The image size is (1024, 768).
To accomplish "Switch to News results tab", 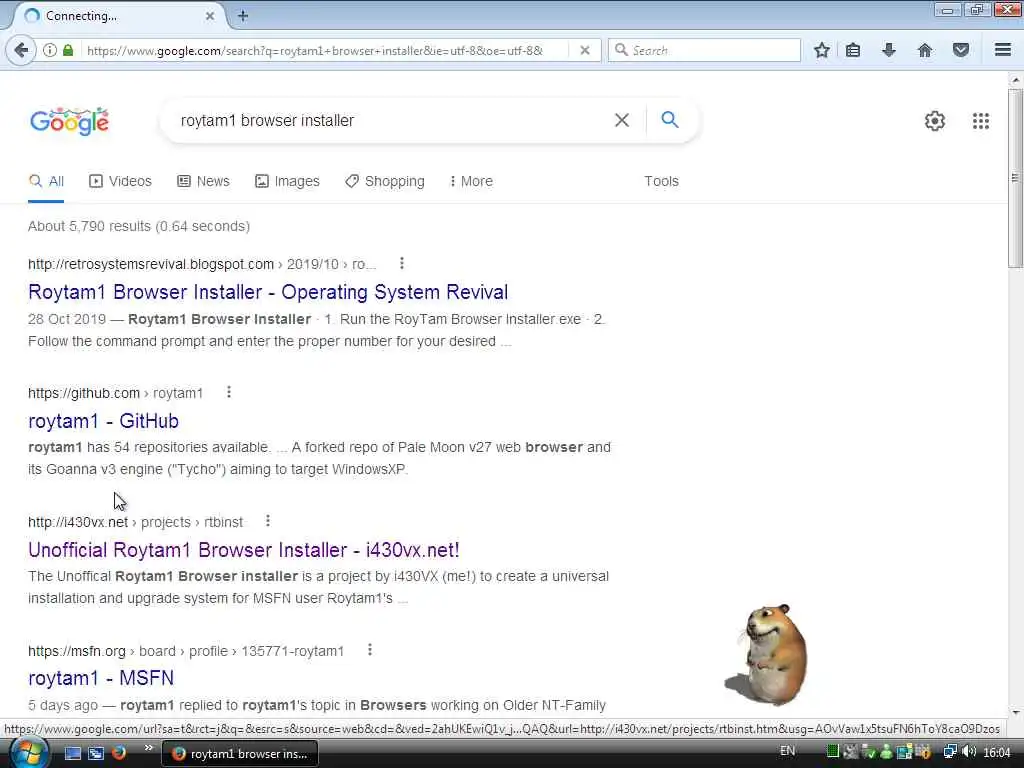I will [x=203, y=182].
